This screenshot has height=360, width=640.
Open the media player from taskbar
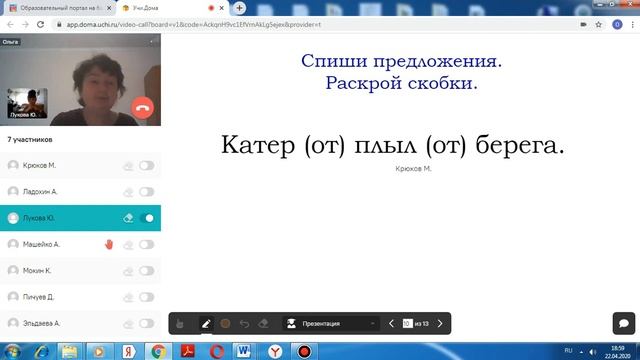(98, 351)
